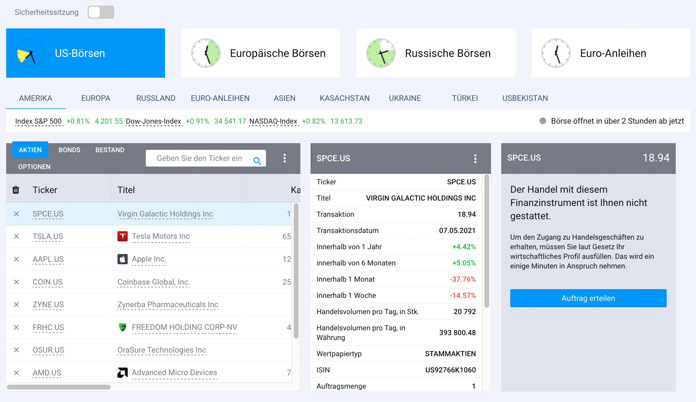Switch to the EURO-ANLEIHEN tab
696x402 pixels.
tap(220, 98)
